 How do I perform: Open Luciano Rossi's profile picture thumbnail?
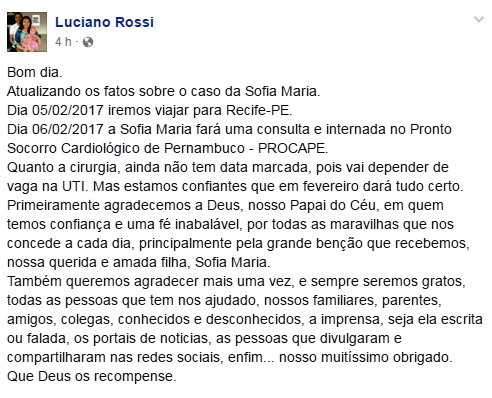tap(27, 32)
